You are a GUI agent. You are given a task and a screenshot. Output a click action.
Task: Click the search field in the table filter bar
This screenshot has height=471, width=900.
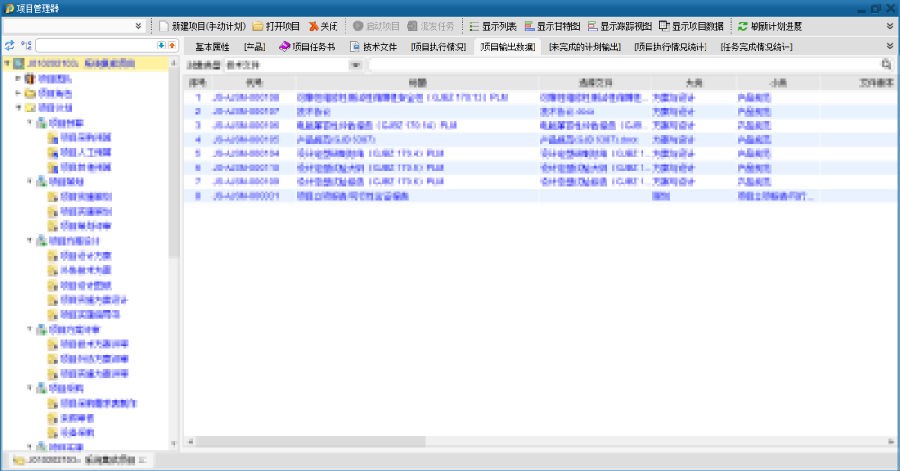click(620, 64)
